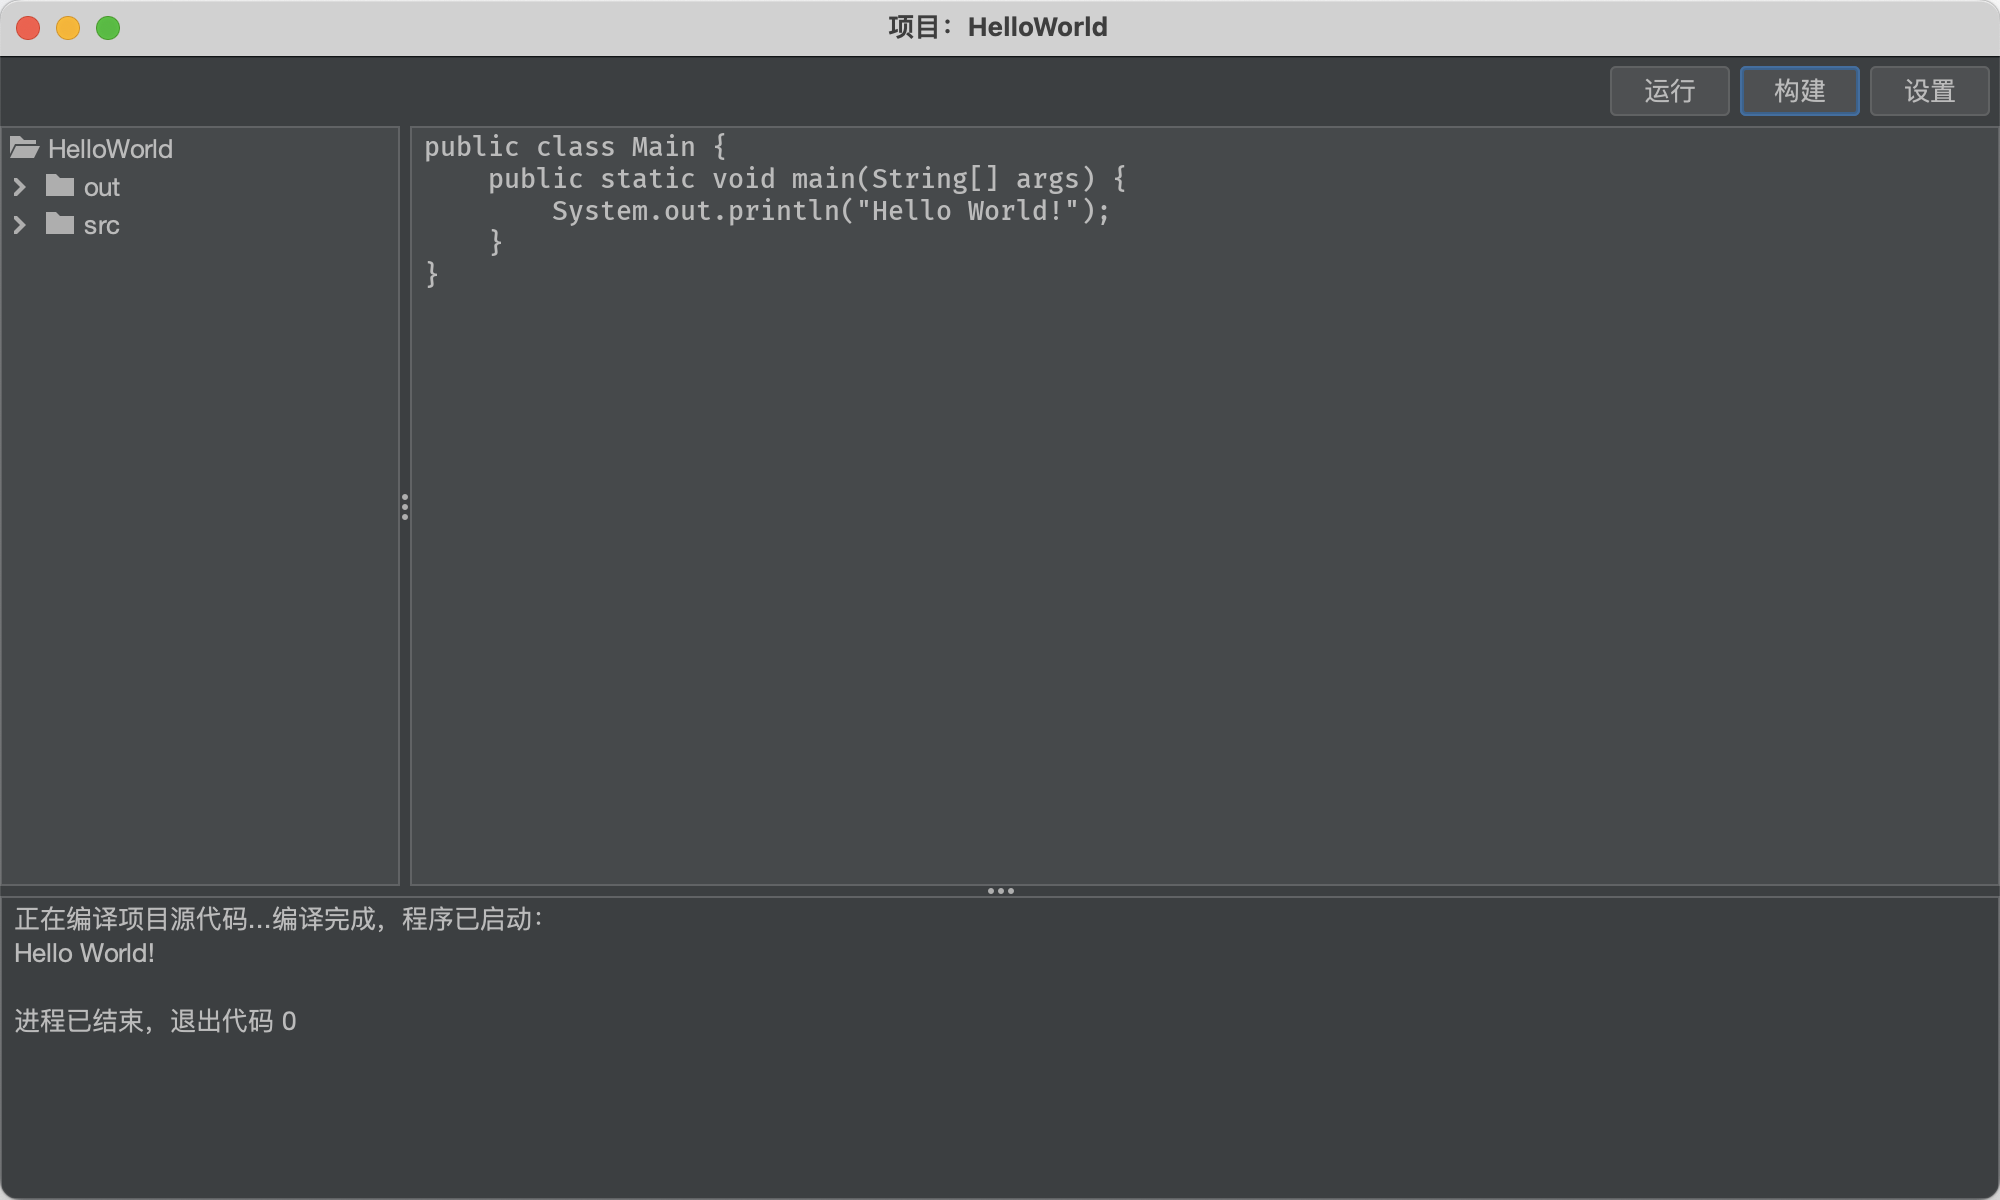This screenshot has width=2000, height=1200.
Task: Place cursor on 'public class Main {' line
Action: click(575, 147)
